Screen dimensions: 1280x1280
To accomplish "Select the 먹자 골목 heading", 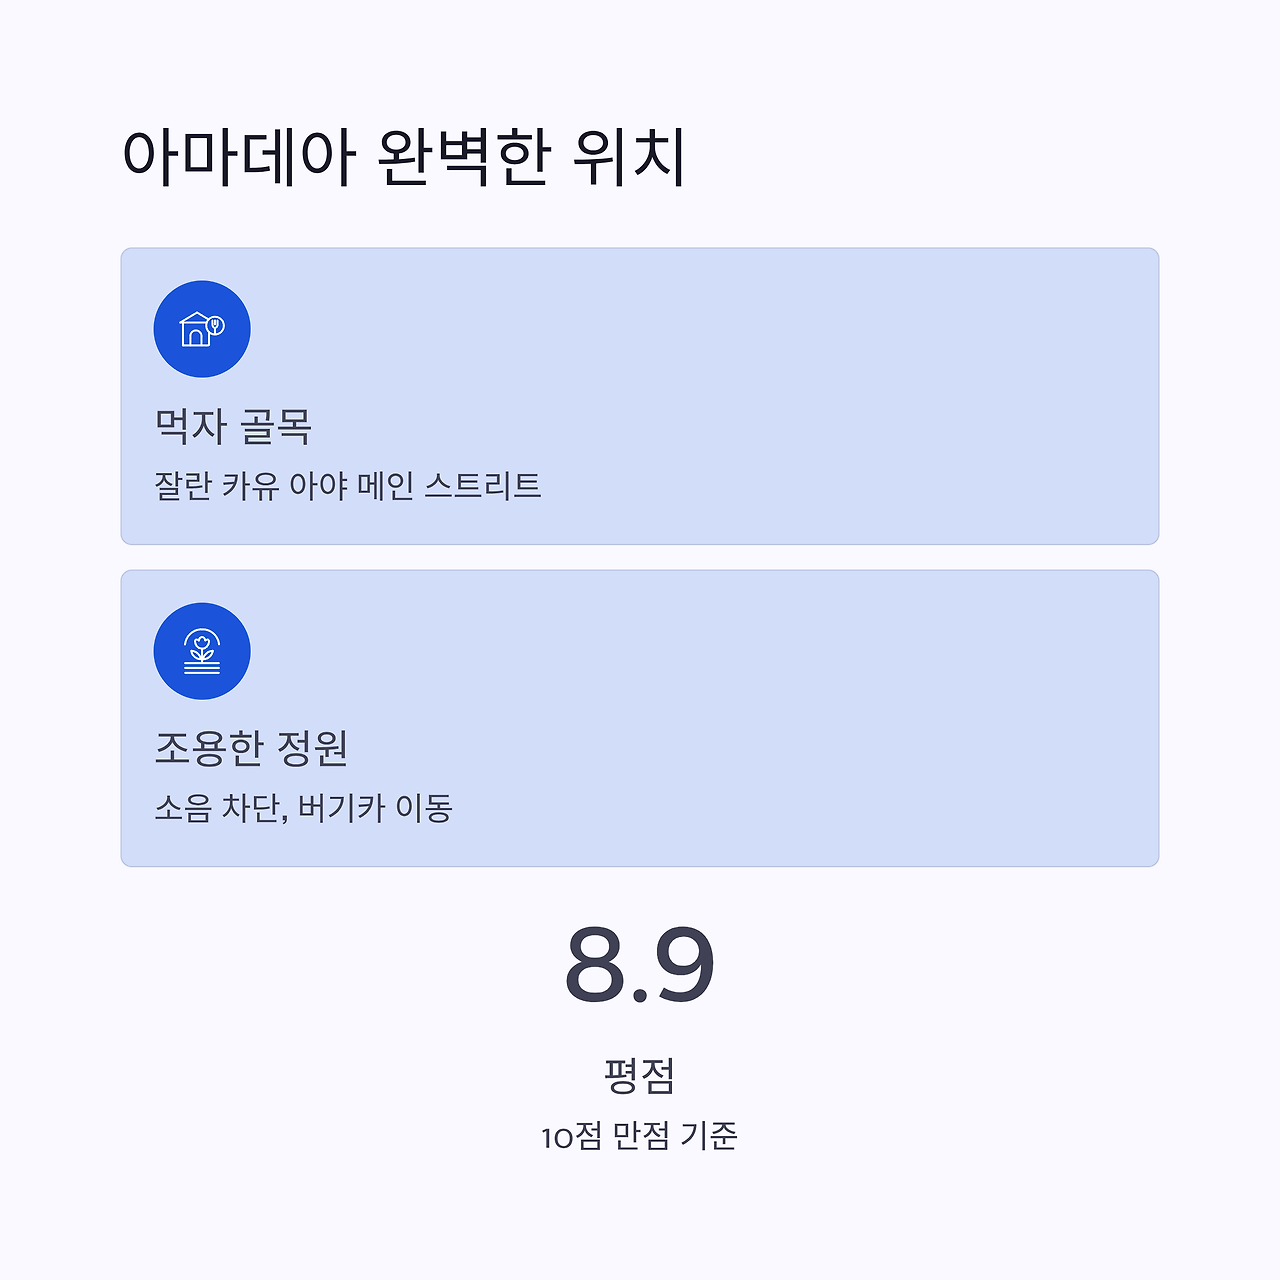I will (234, 426).
